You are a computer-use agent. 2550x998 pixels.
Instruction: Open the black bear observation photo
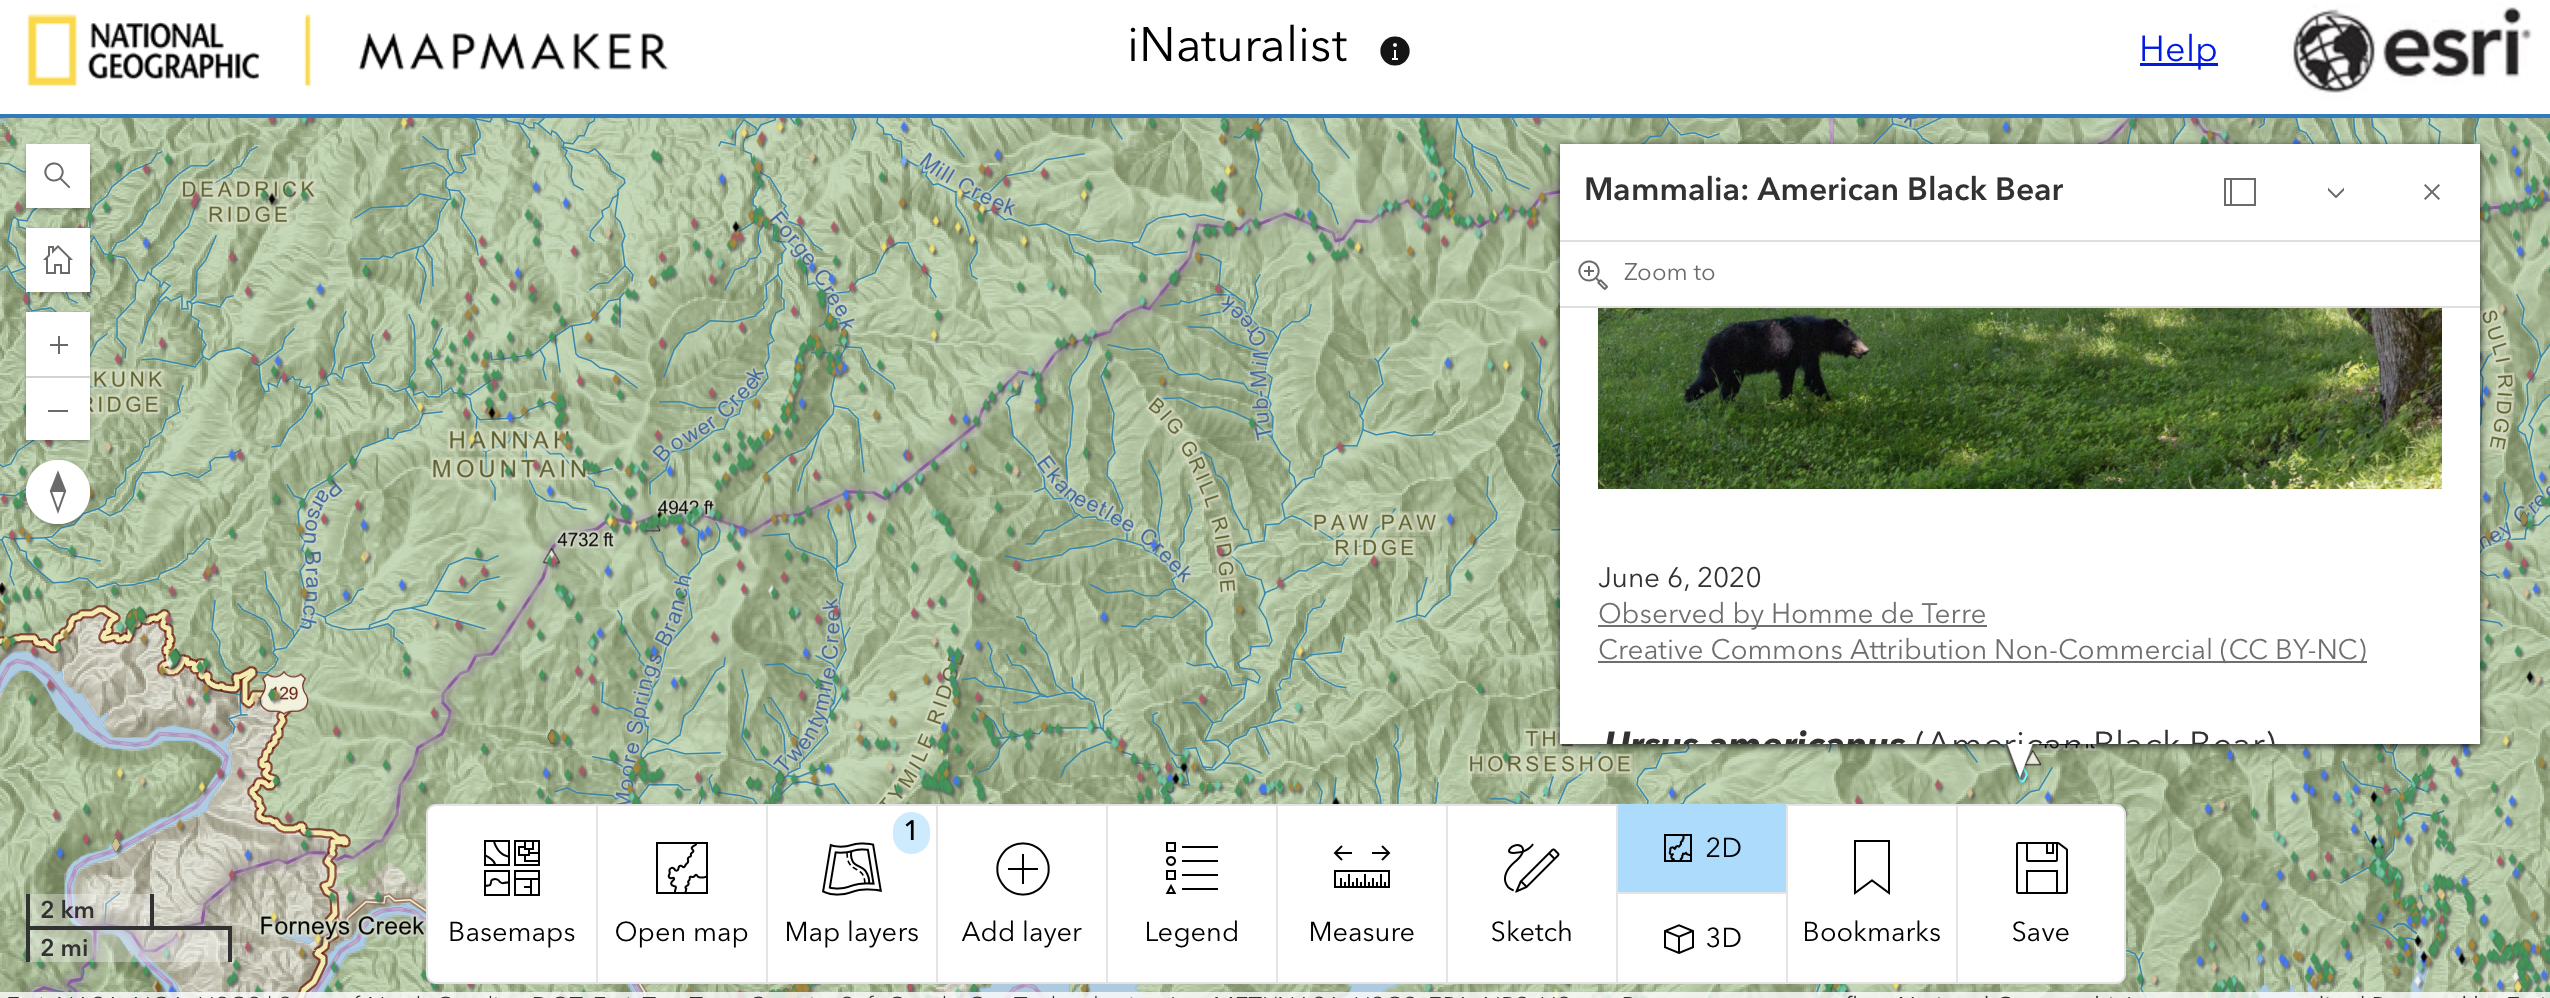(x=2020, y=398)
